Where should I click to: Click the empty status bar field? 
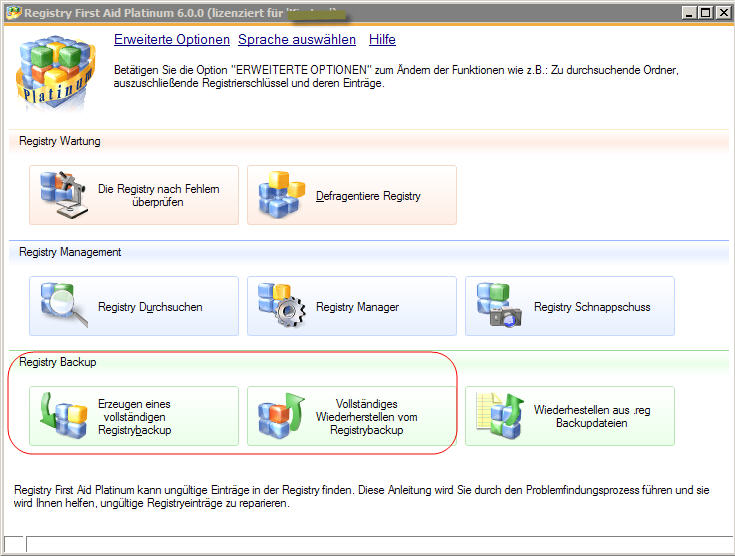379,544
